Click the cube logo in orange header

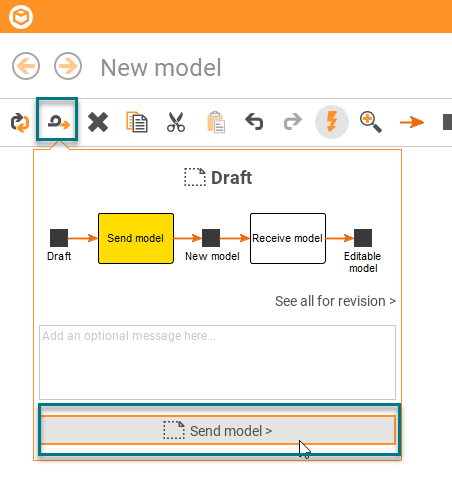(21, 17)
